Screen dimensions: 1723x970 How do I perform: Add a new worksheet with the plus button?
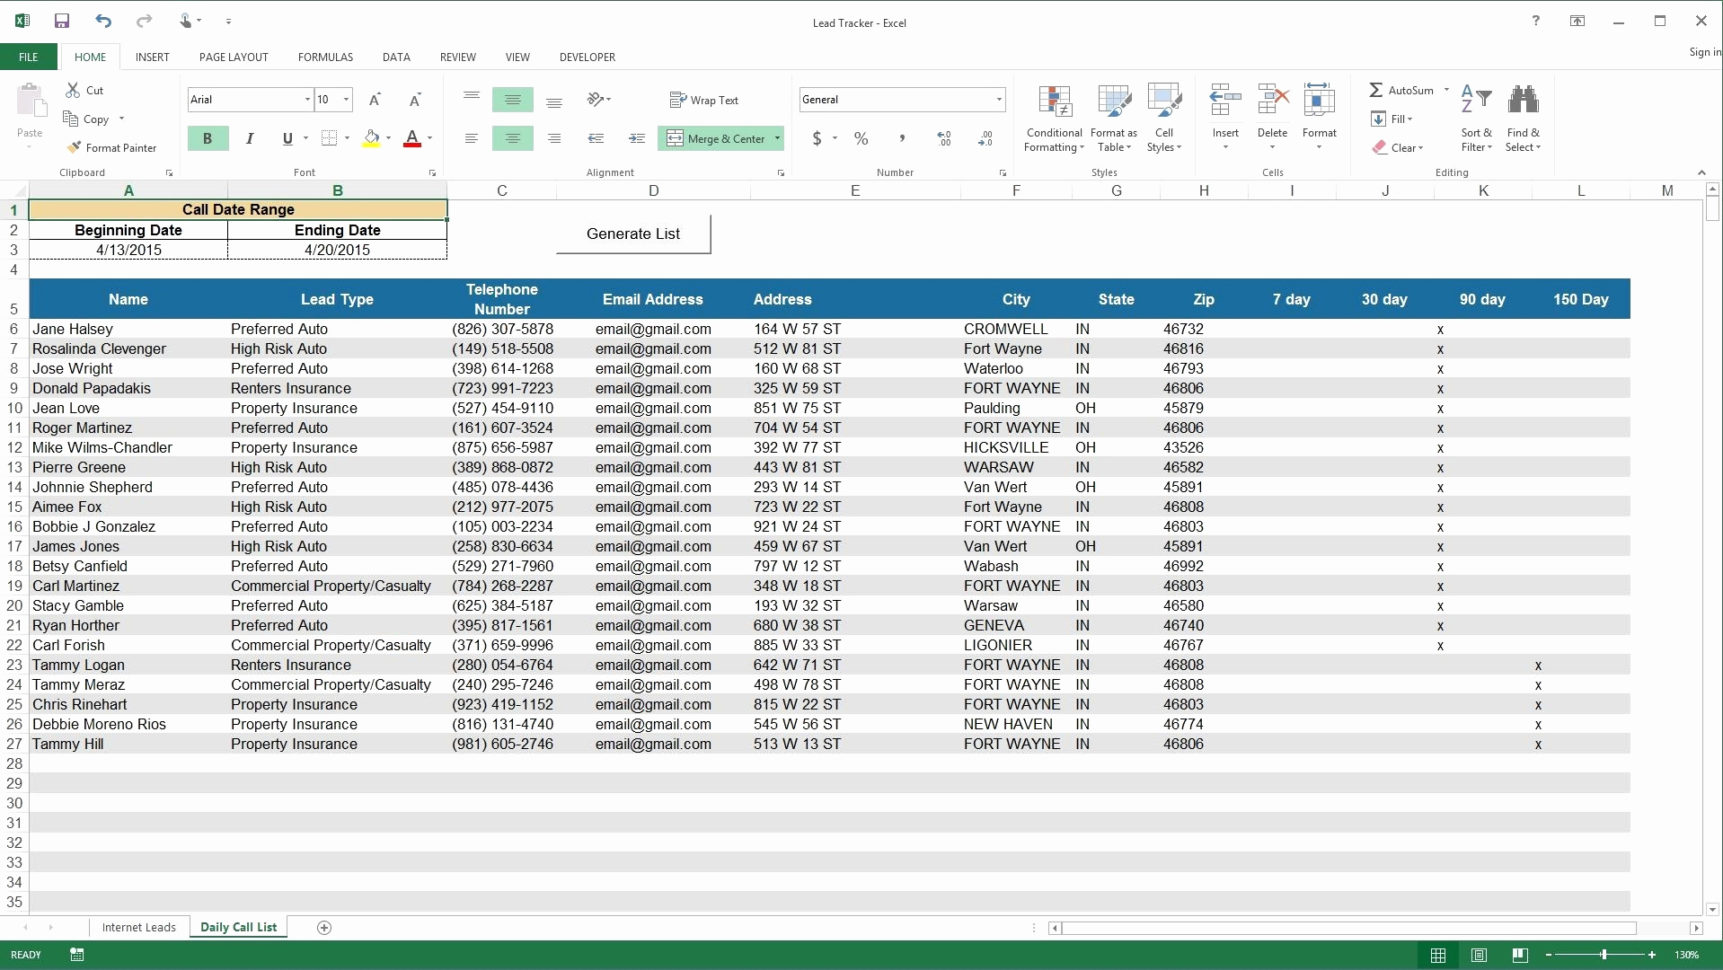(x=323, y=928)
